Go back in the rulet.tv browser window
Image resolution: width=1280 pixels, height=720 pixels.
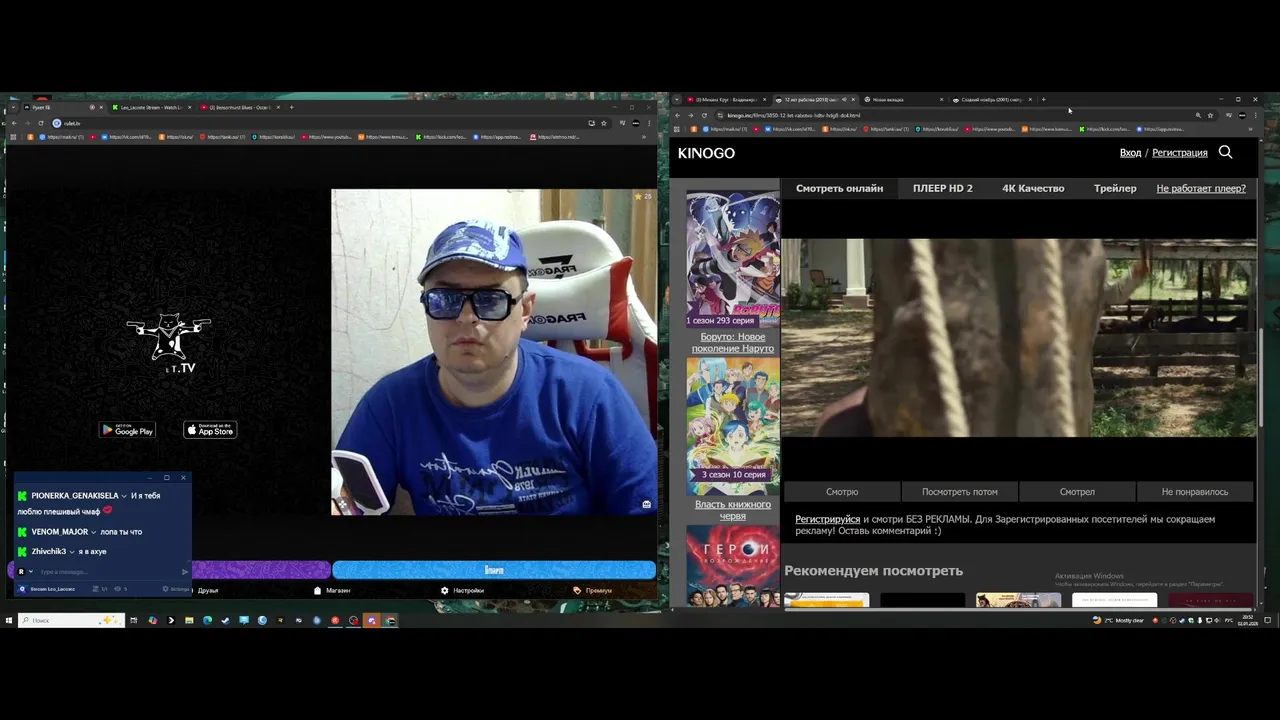tap(14, 123)
